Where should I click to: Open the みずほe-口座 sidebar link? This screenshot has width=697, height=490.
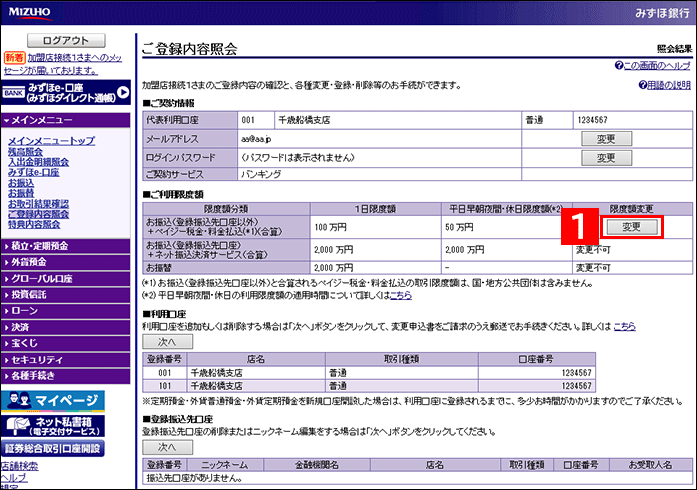pos(33,172)
